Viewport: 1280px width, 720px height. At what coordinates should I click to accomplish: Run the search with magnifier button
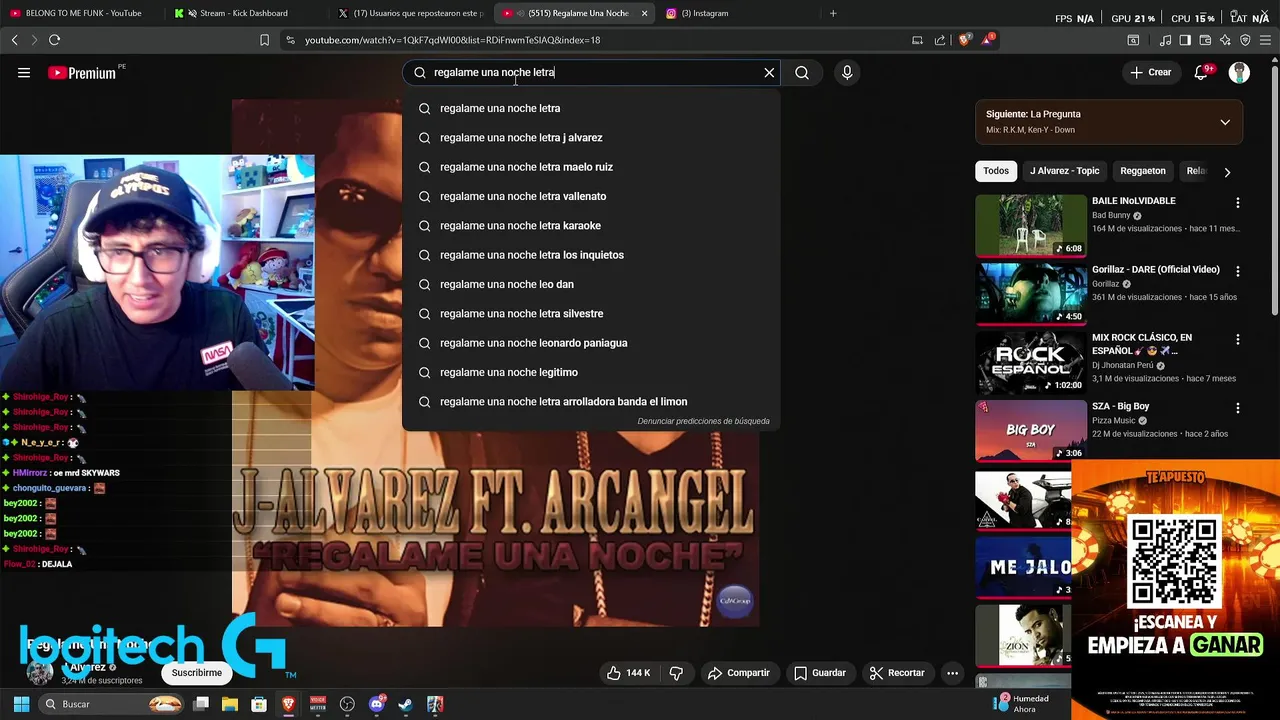[x=802, y=72]
